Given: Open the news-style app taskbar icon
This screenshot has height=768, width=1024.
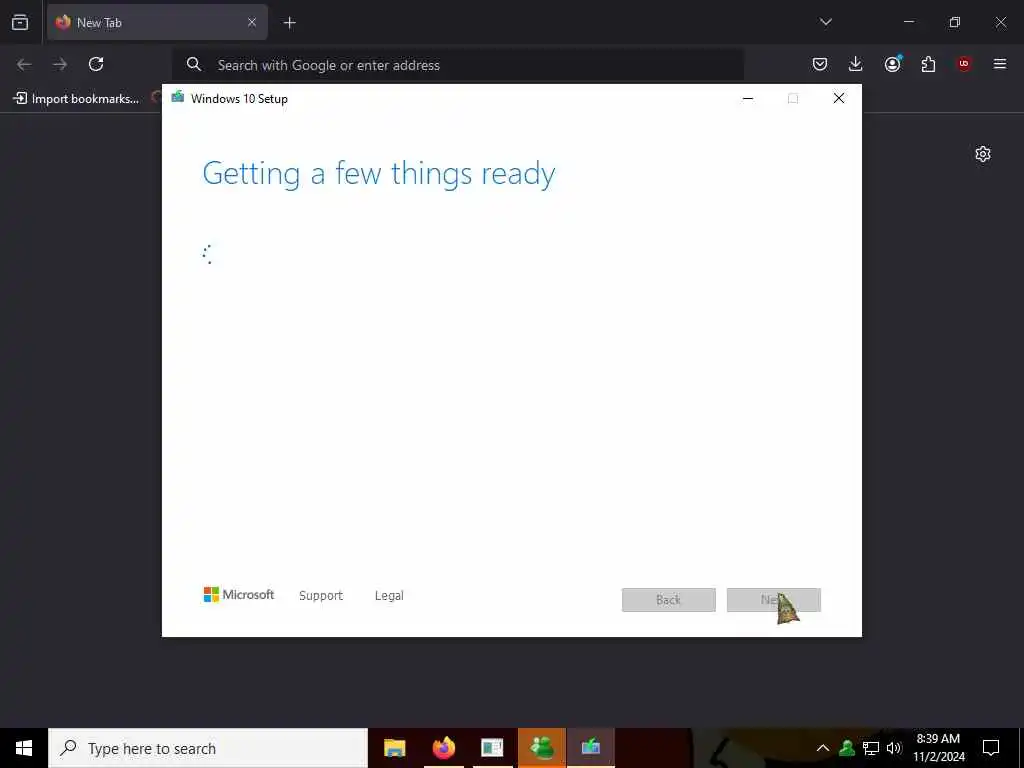Looking at the screenshot, I should [x=492, y=748].
